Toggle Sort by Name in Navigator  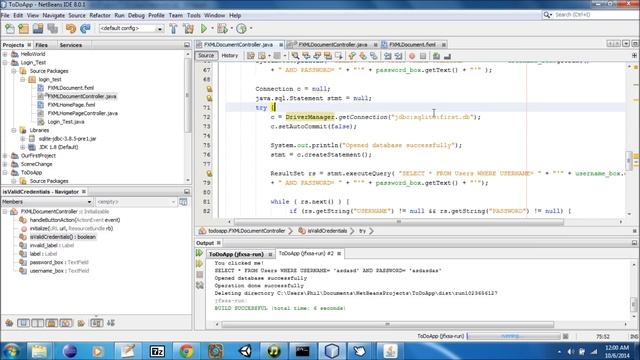(97, 323)
